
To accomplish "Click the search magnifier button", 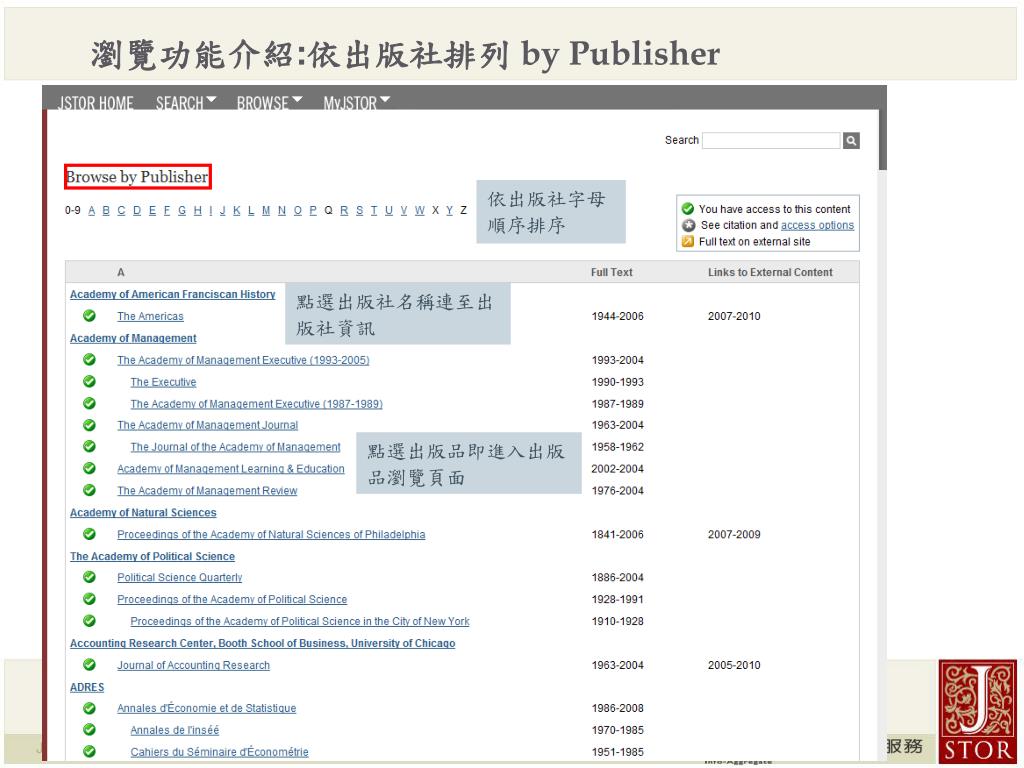I will click(851, 140).
